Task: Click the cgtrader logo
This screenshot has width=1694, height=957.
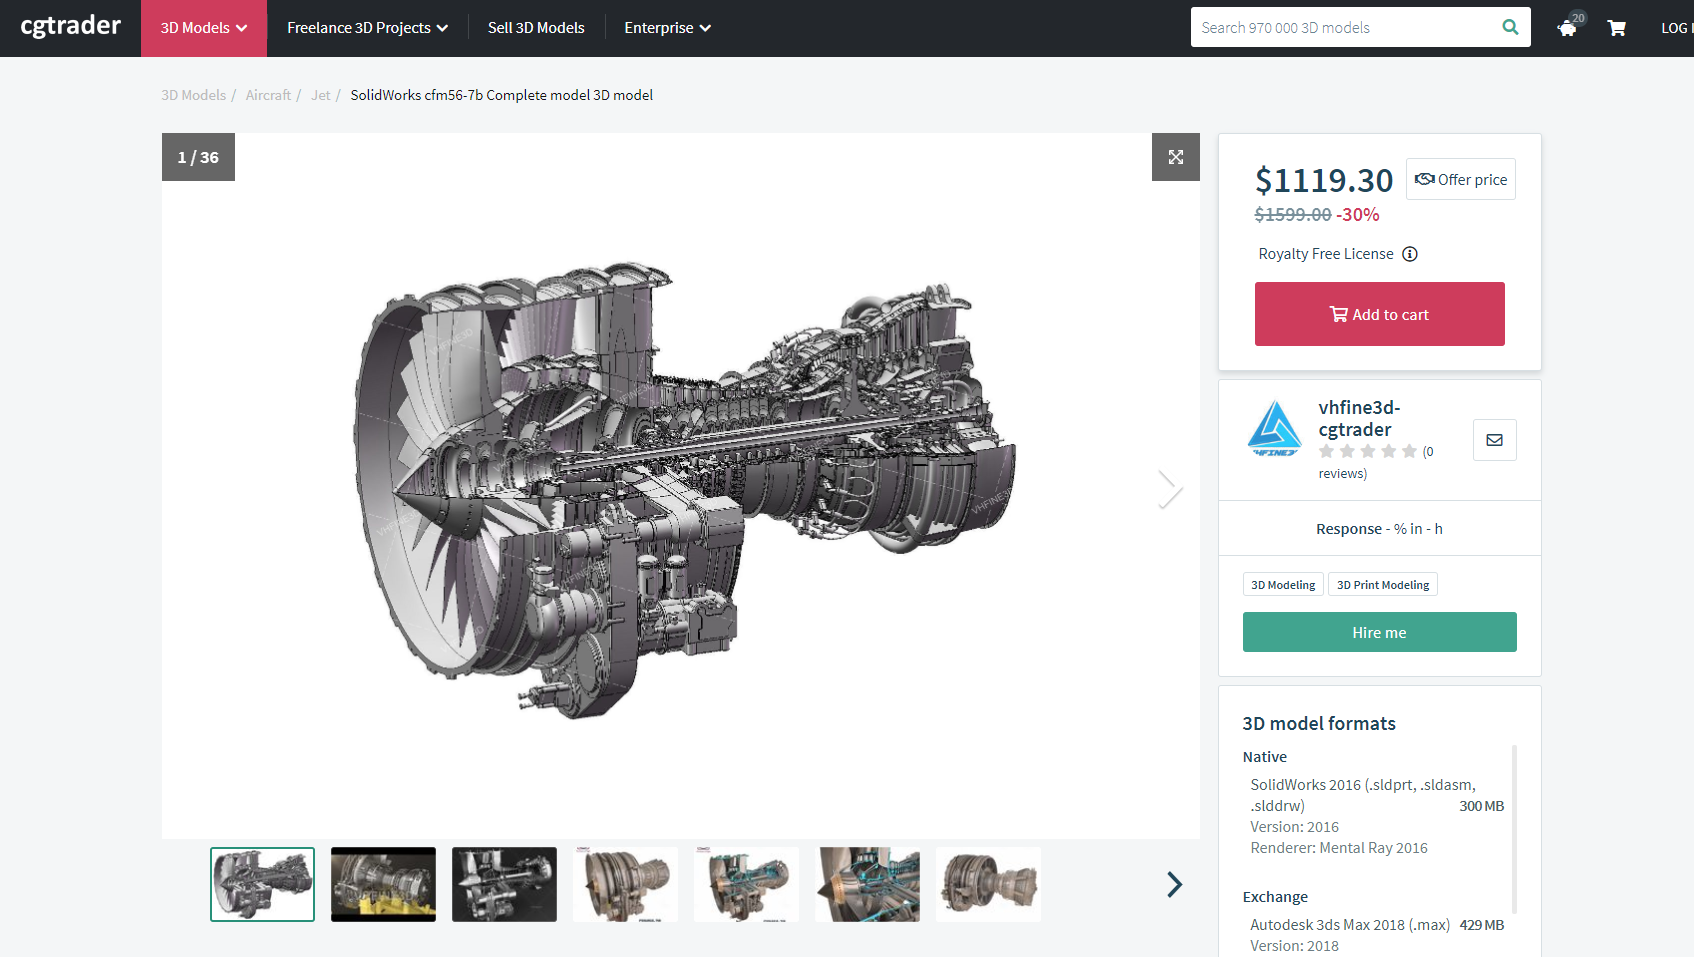Action: tap(69, 27)
